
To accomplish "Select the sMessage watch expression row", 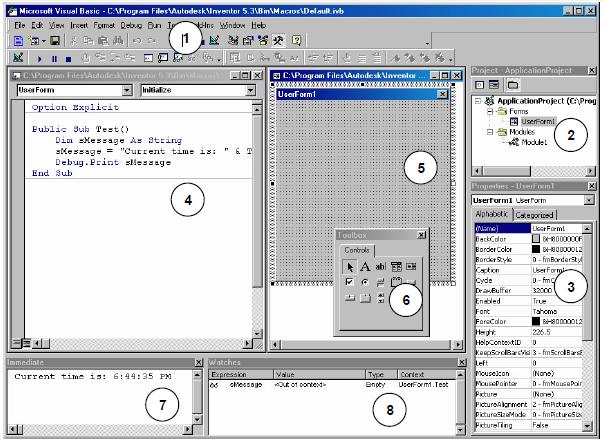I will pyautogui.click(x=334, y=385).
